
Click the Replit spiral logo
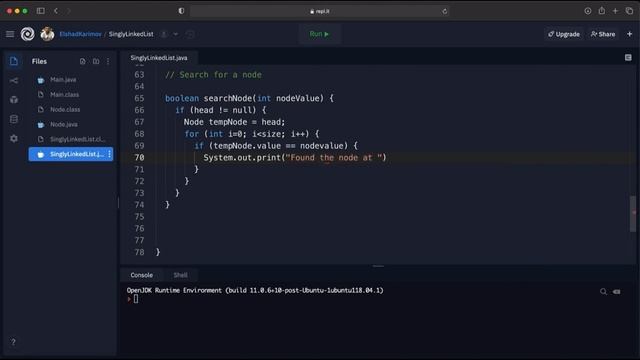point(28,34)
